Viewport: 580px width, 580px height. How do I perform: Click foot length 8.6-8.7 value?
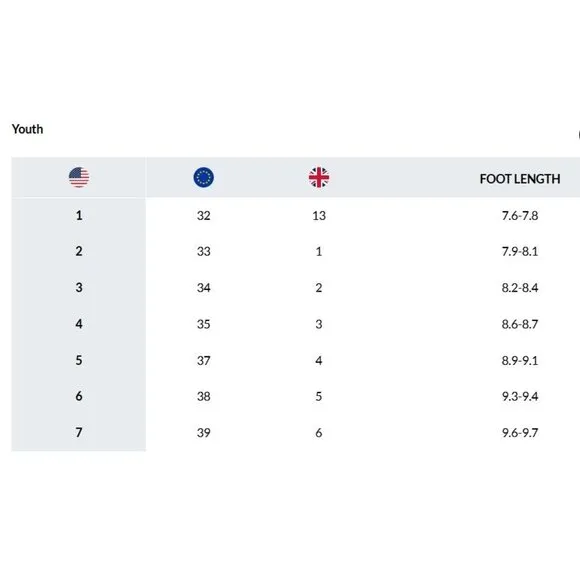[520, 324]
